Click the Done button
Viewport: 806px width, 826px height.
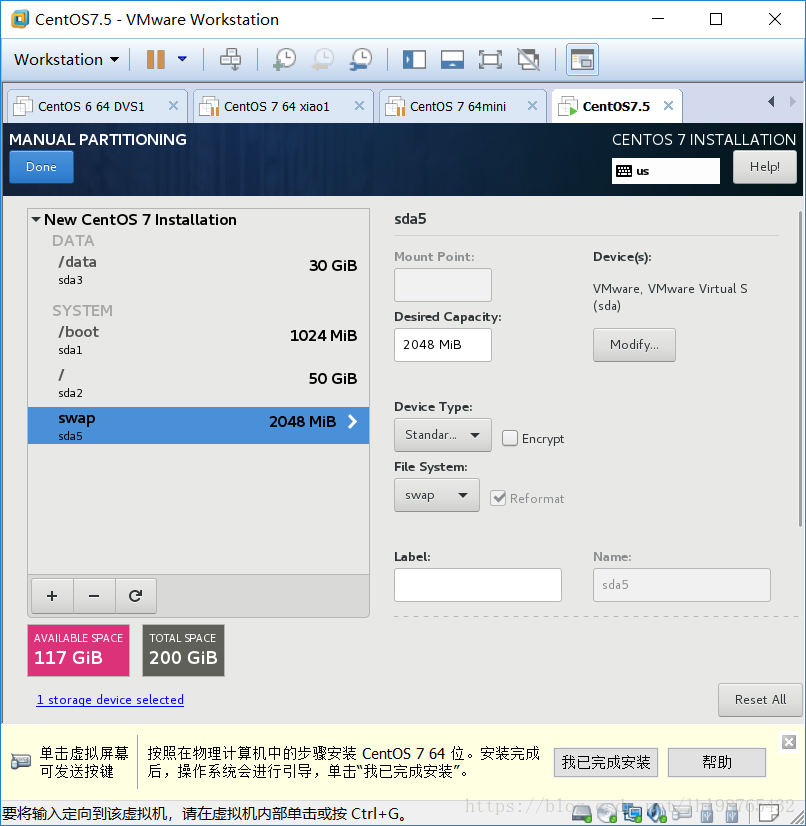42,167
